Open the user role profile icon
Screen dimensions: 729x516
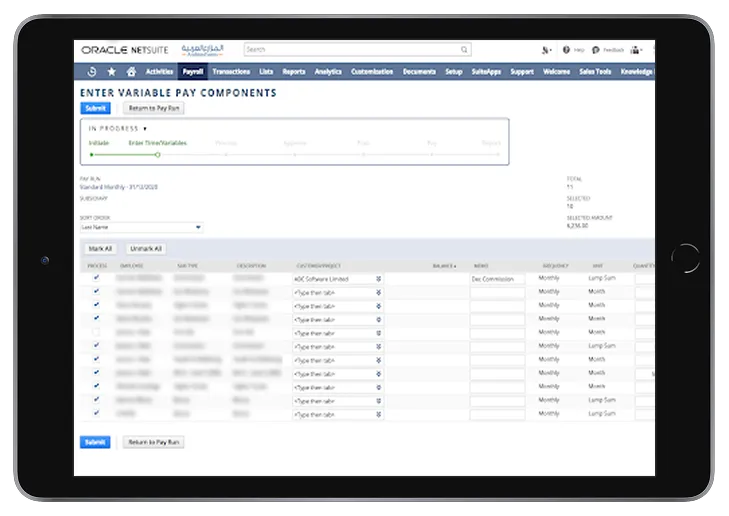(x=636, y=49)
